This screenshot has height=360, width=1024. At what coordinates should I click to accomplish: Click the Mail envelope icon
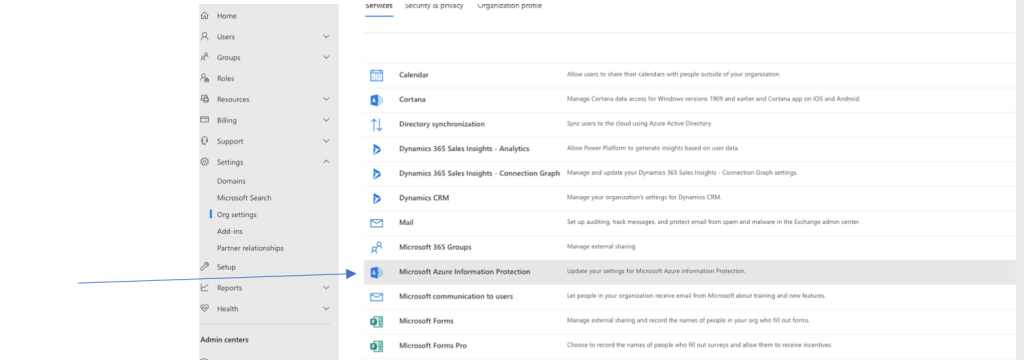[x=376, y=223]
